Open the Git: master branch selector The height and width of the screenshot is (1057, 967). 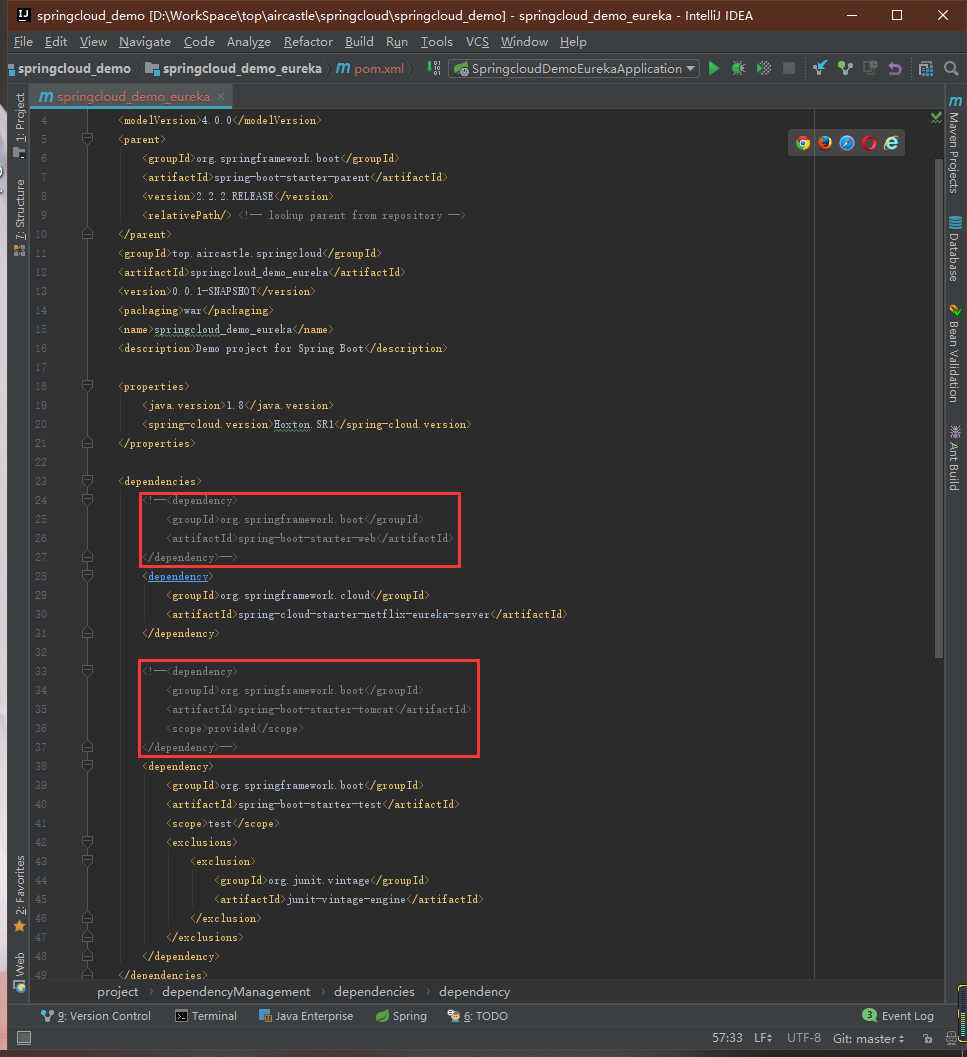[x=869, y=1039]
